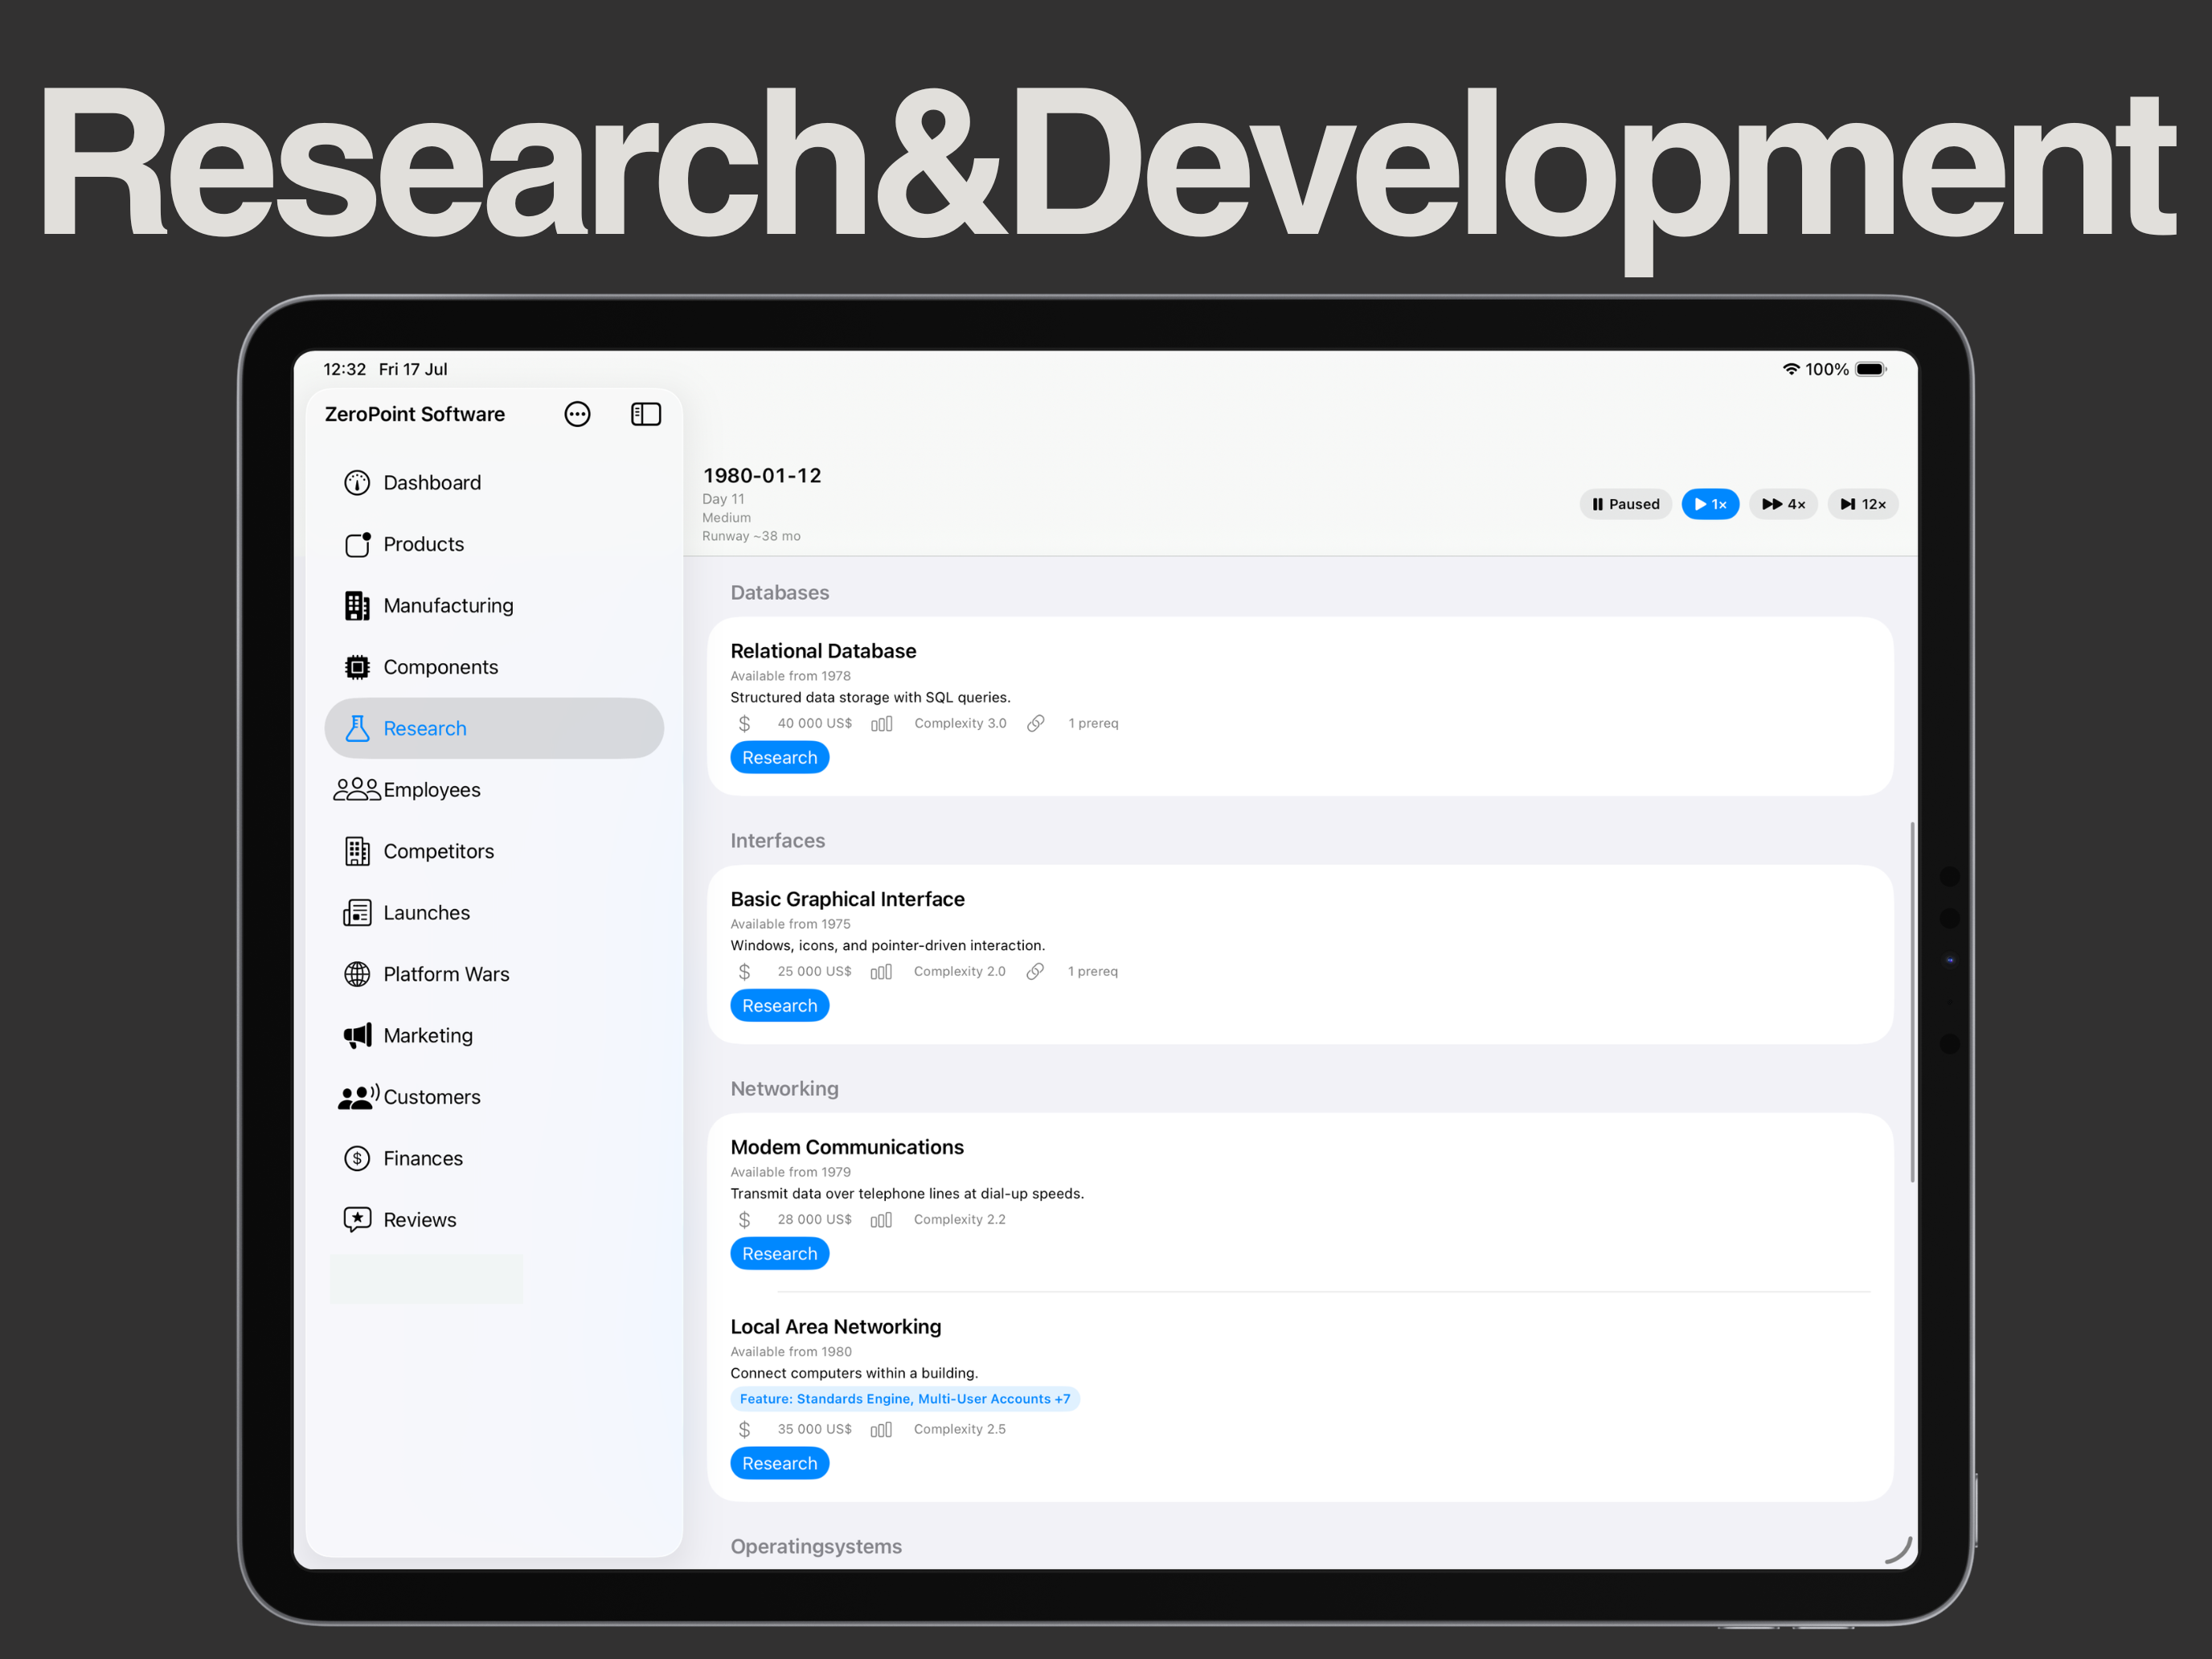Click the dollar icon on Modem Communications
This screenshot has height=1659, width=2212.
click(x=744, y=1220)
